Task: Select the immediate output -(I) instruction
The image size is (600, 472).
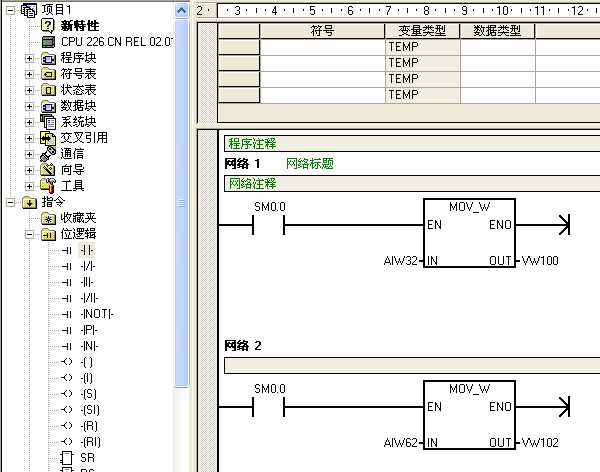Action: coord(87,378)
